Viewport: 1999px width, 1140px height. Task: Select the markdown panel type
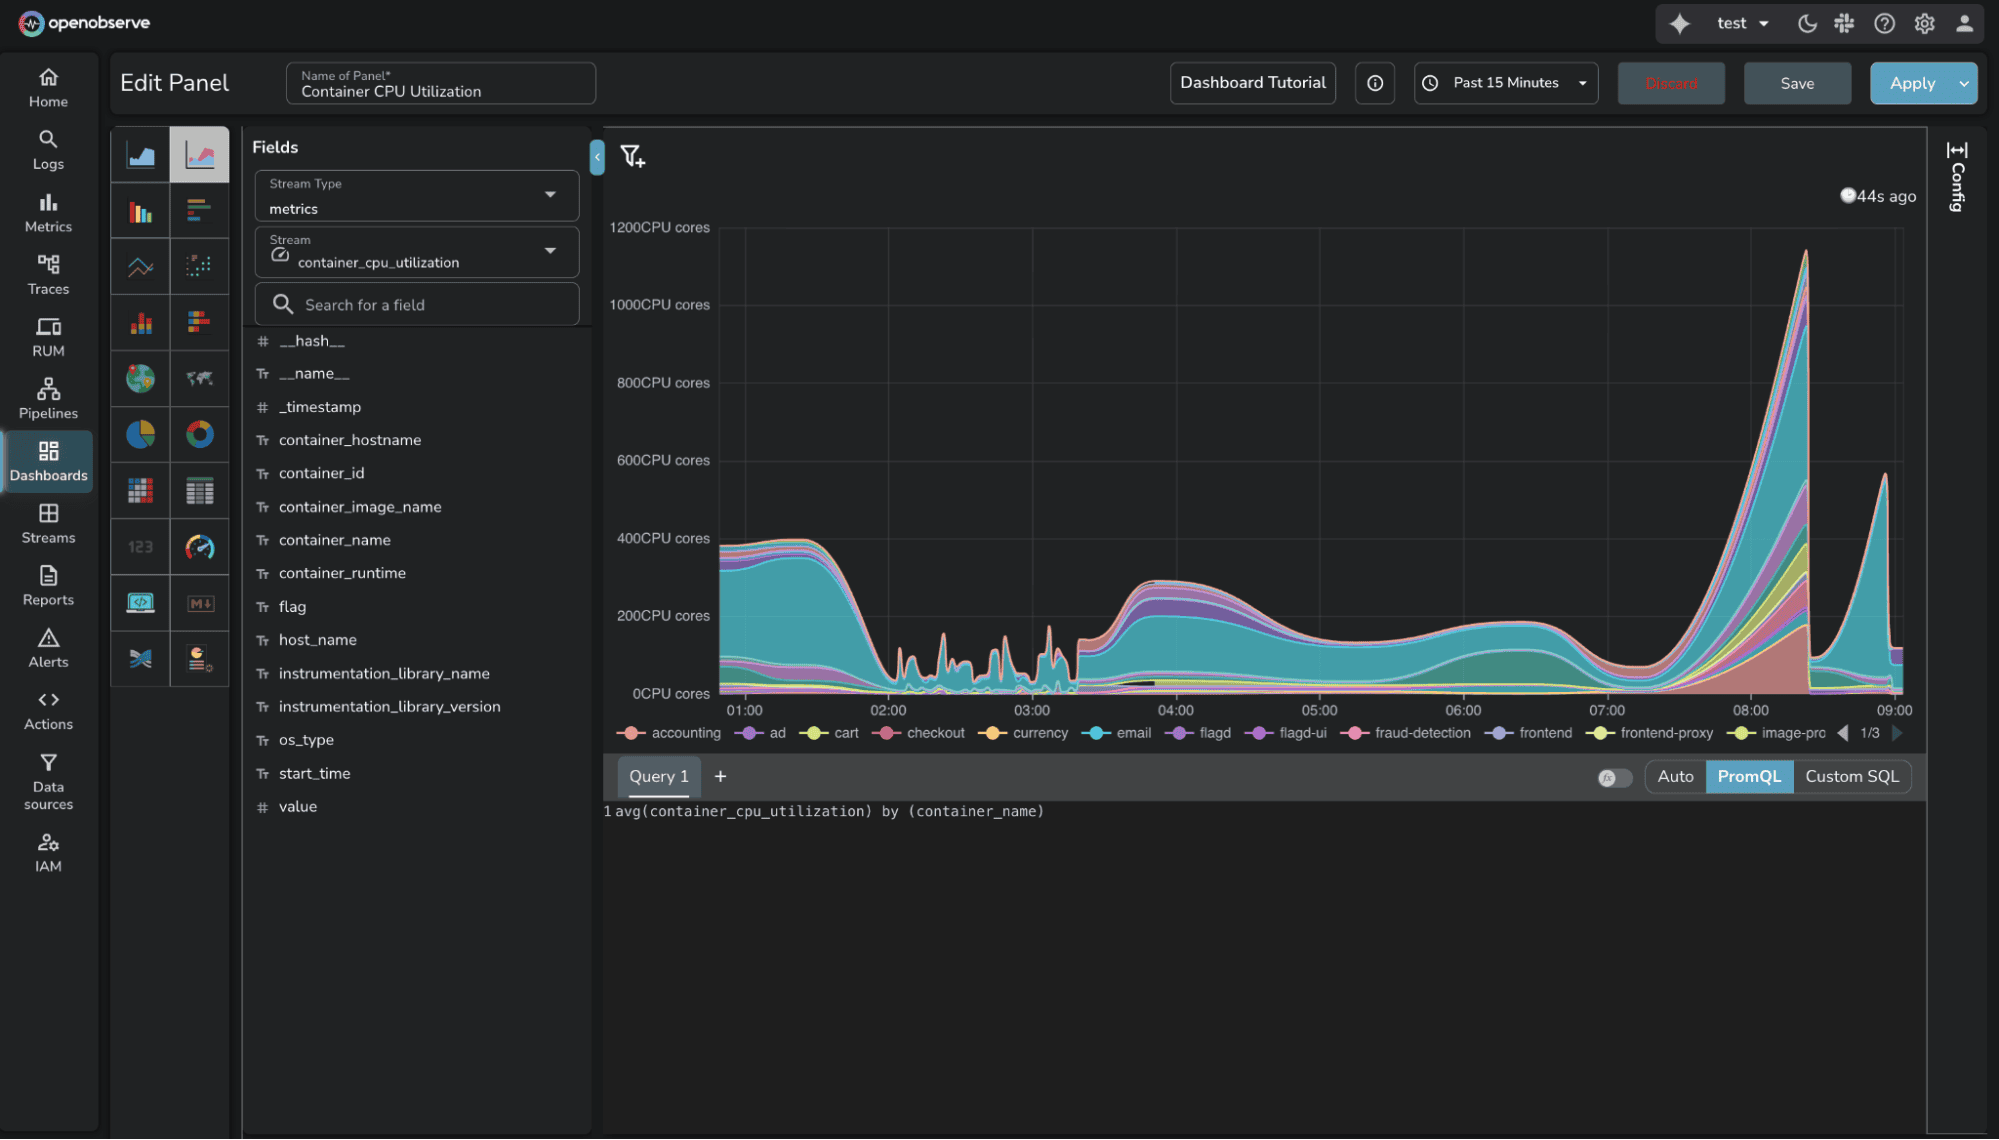click(200, 603)
